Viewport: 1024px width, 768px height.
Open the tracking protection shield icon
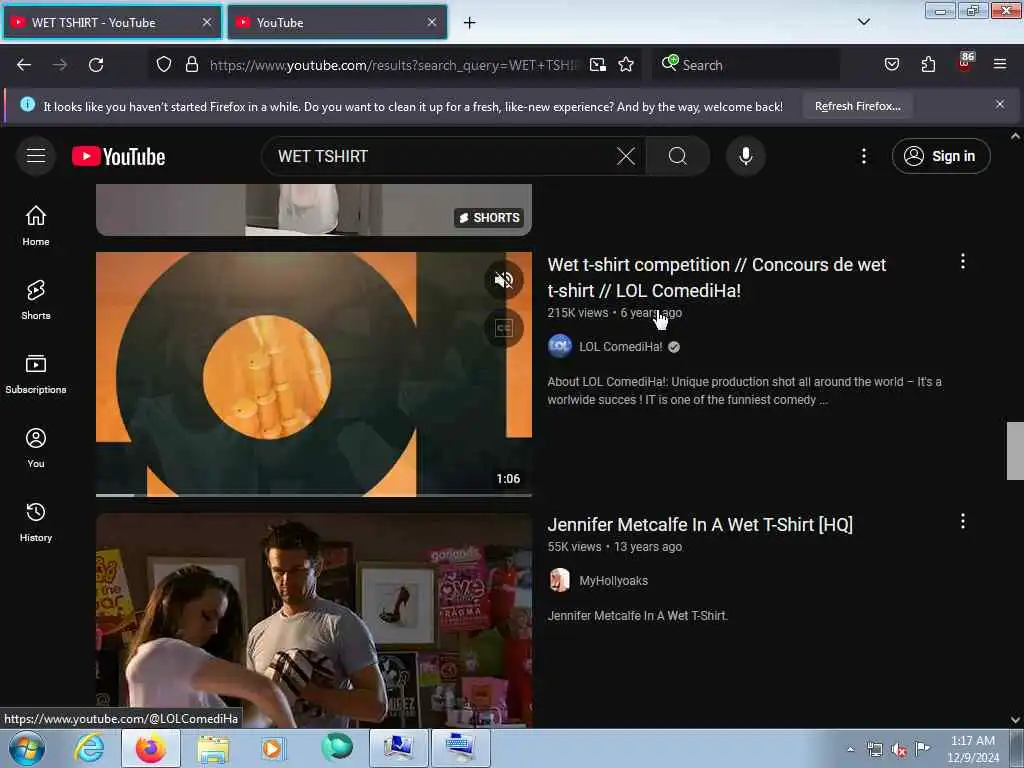pyautogui.click(x=164, y=64)
